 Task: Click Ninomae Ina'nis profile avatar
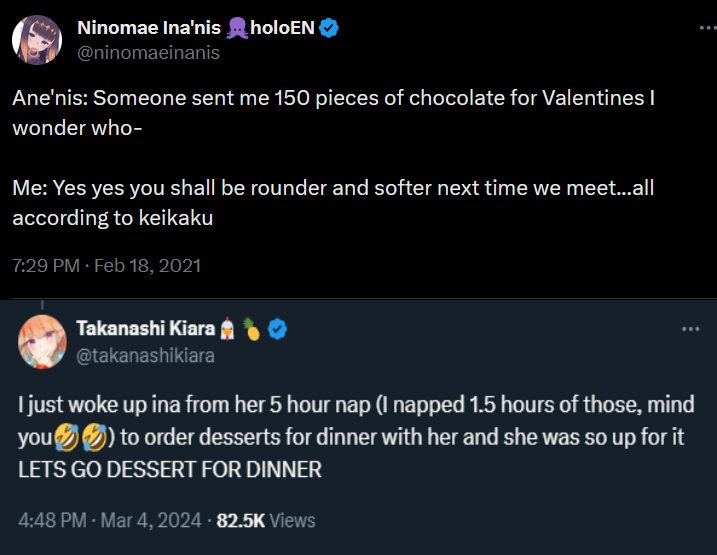(x=34, y=38)
